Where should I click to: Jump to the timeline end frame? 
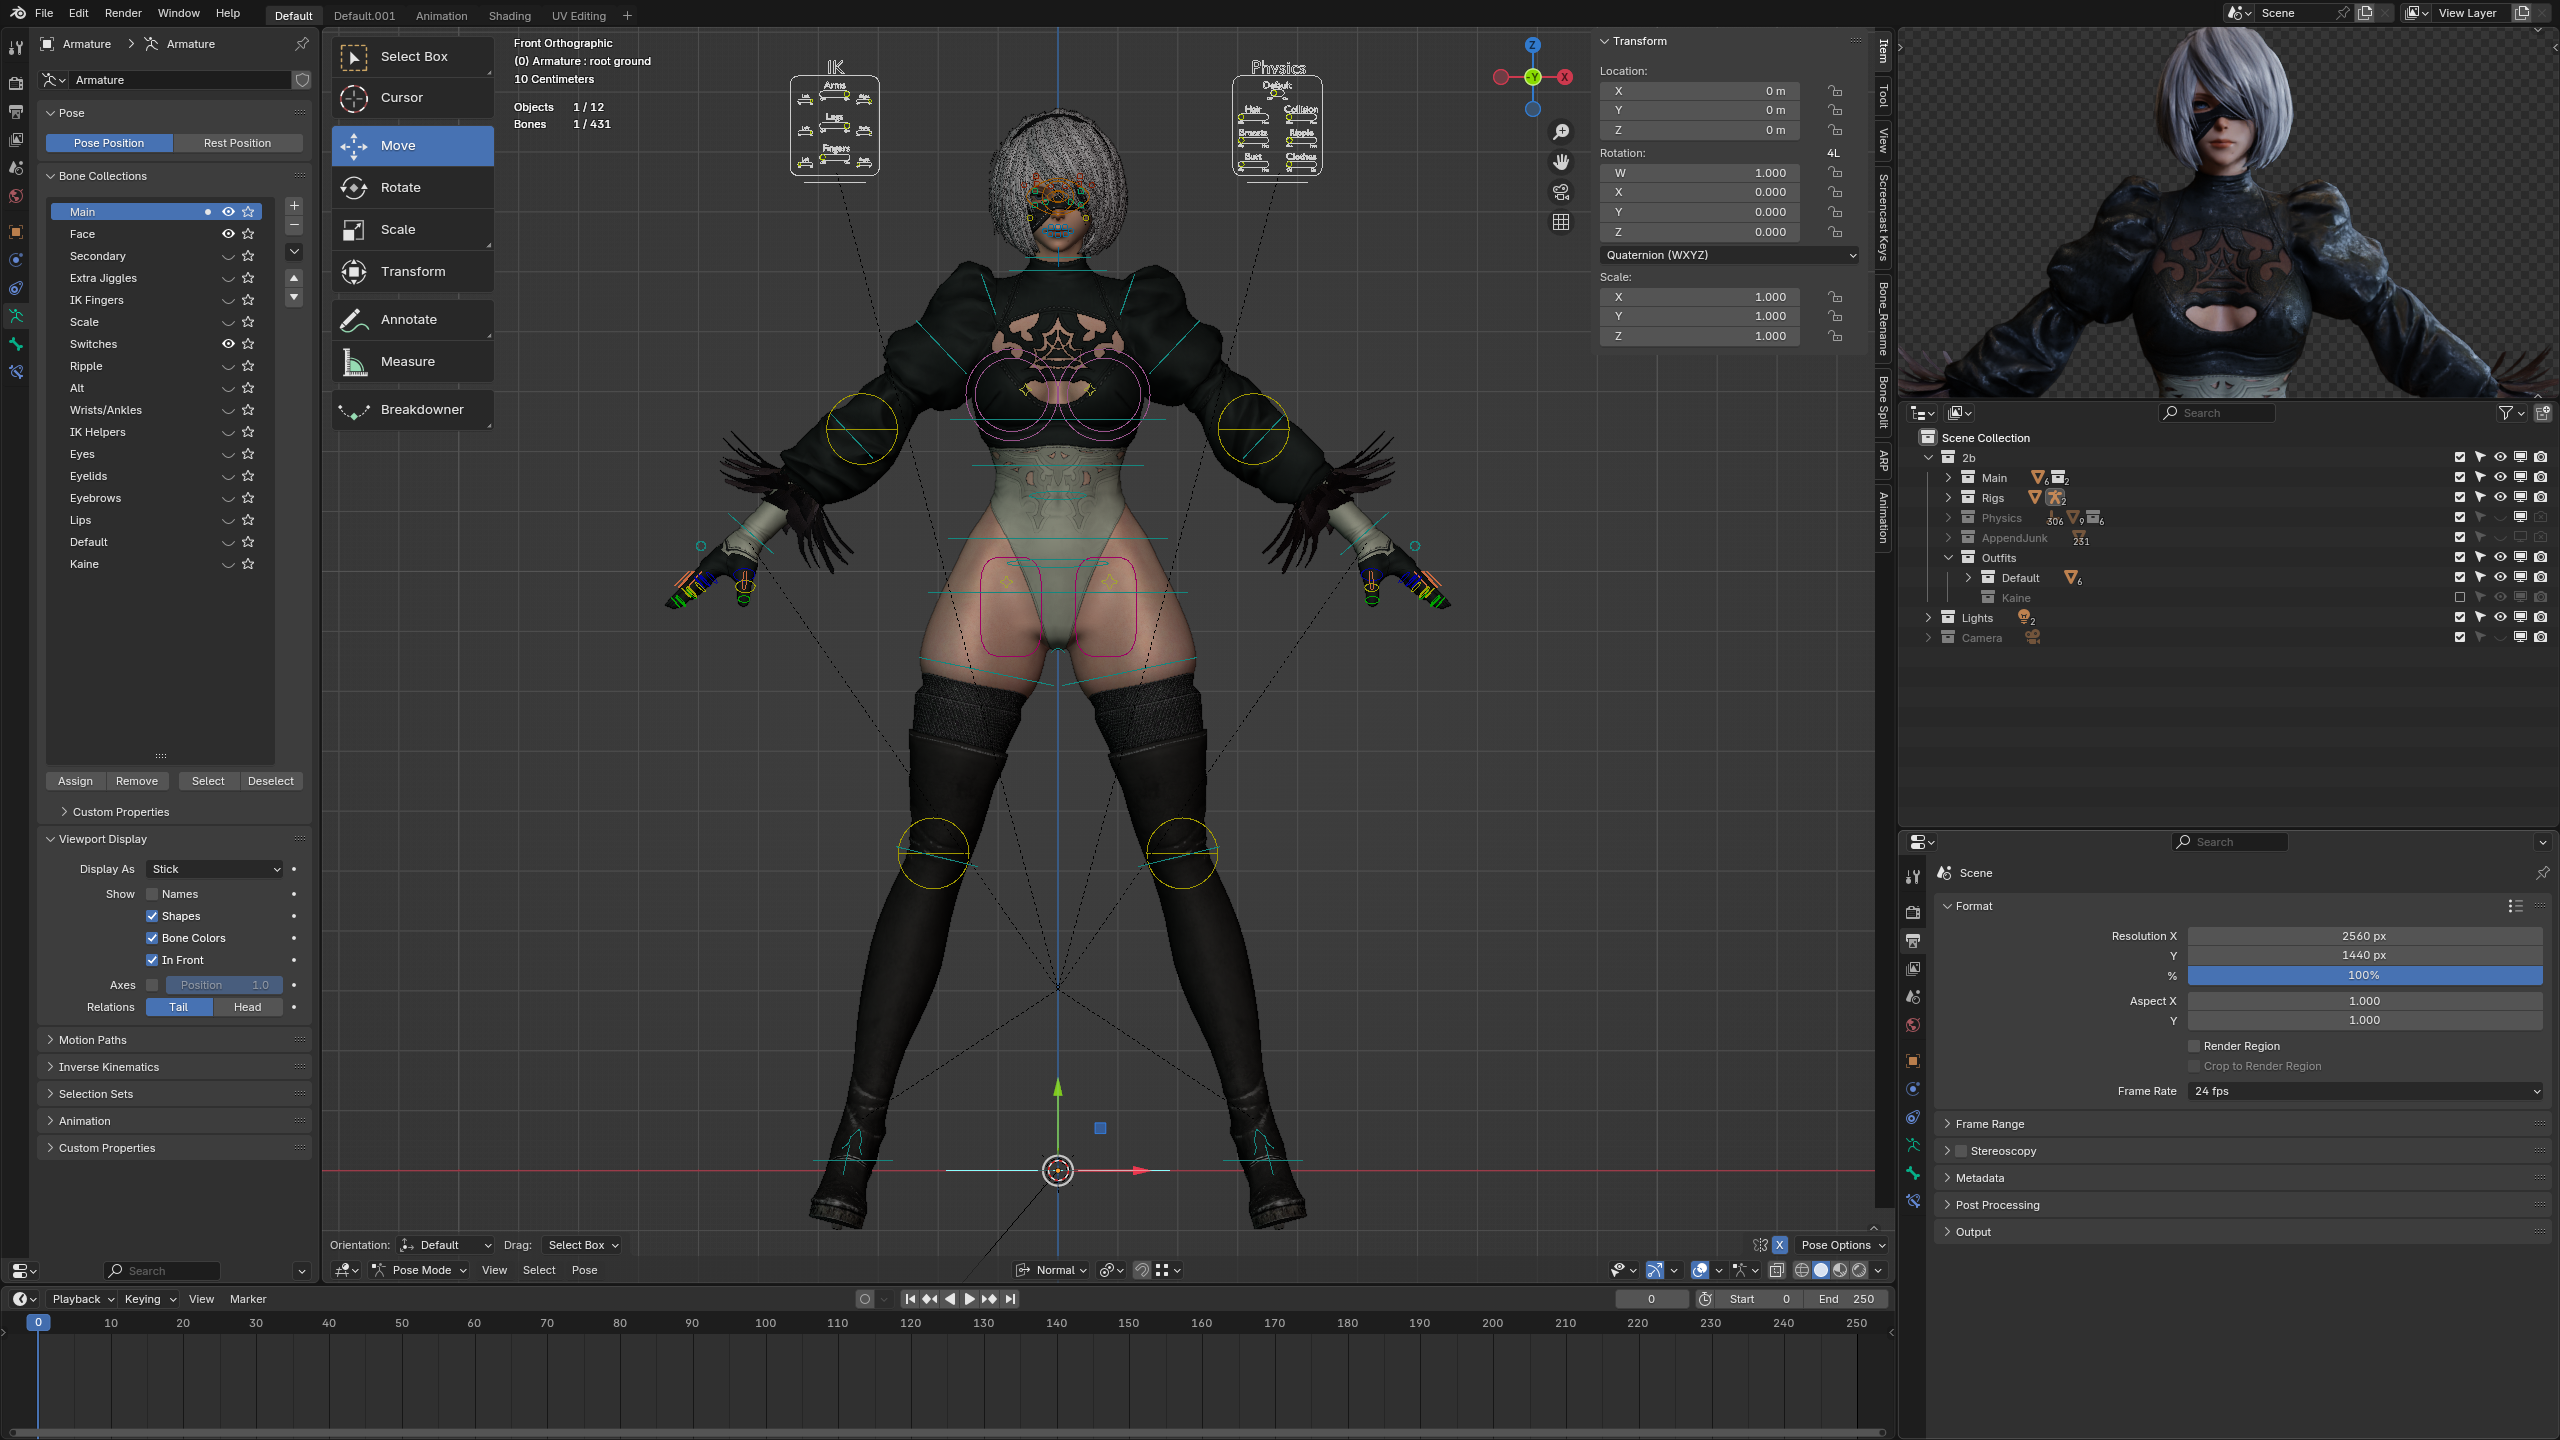[1011, 1299]
